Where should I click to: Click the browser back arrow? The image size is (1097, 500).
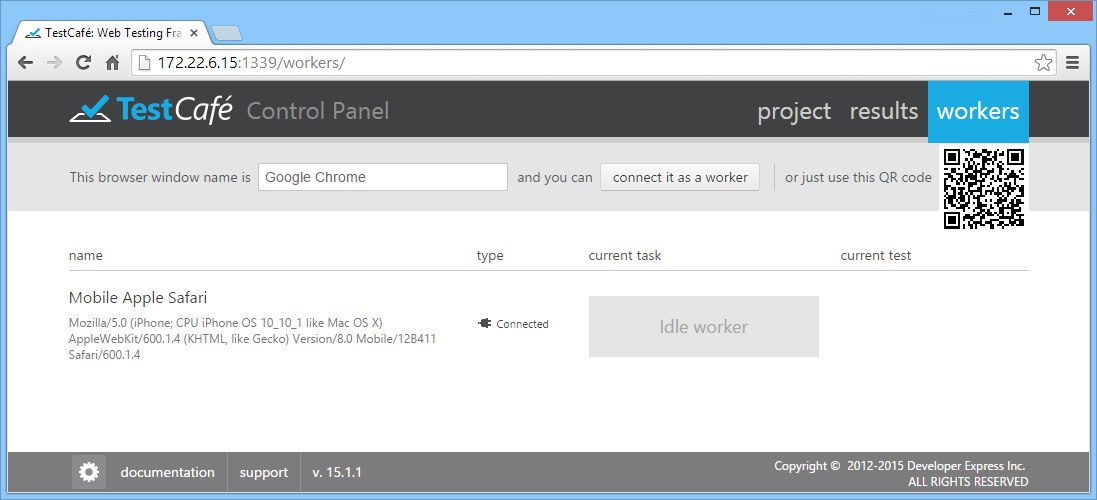click(26, 63)
